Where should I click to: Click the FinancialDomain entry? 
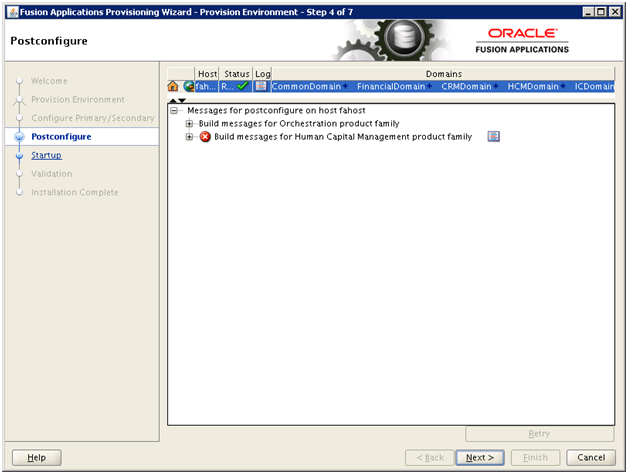coord(391,87)
